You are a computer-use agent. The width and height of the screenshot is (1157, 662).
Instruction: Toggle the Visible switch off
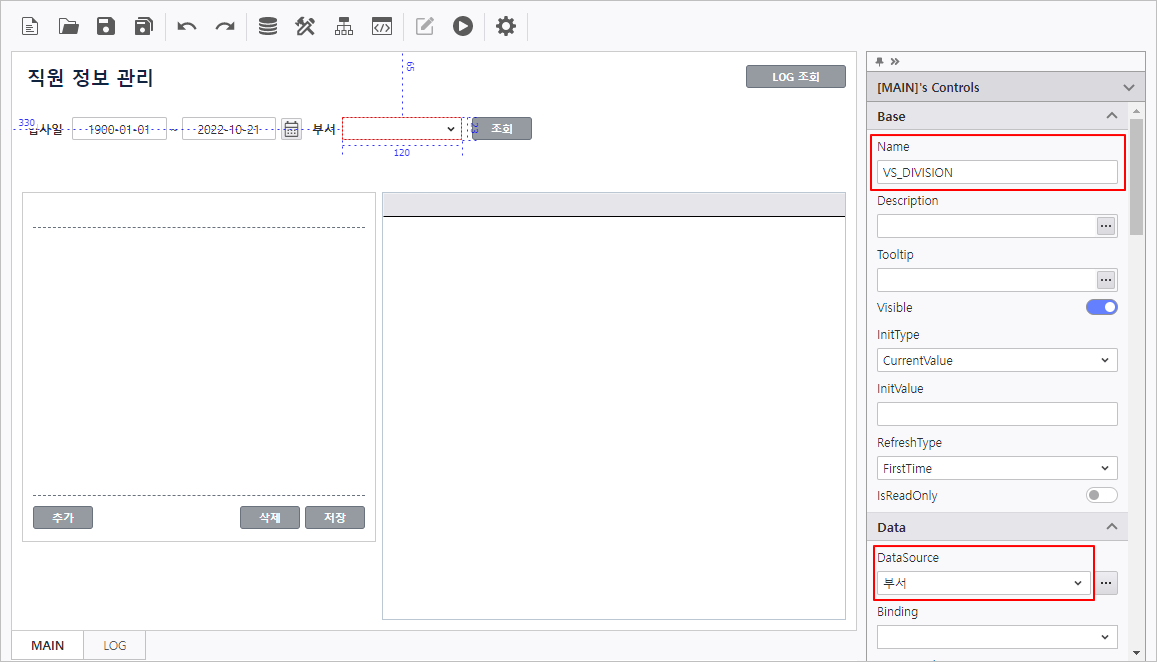click(1101, 308)
